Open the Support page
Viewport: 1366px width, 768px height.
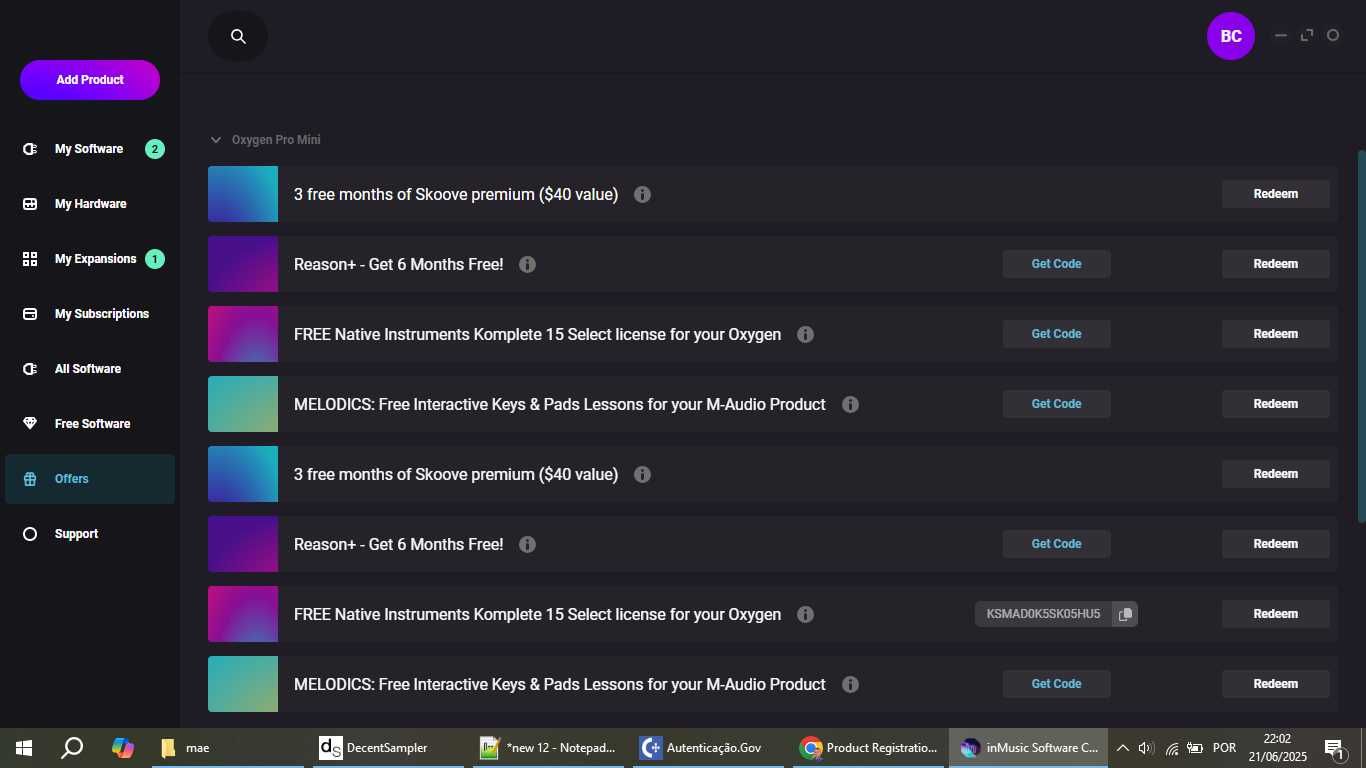pos(90,534)
